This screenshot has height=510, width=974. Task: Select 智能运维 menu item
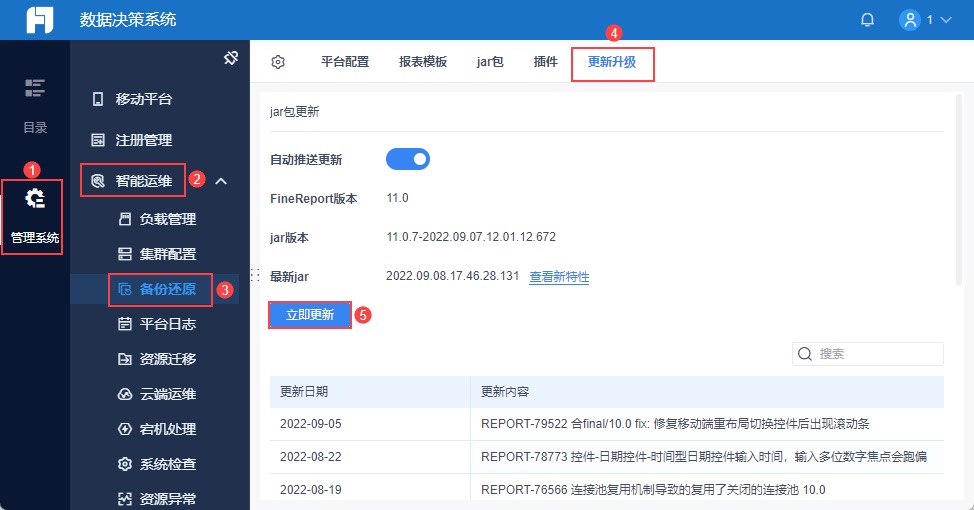coord(143,181)
